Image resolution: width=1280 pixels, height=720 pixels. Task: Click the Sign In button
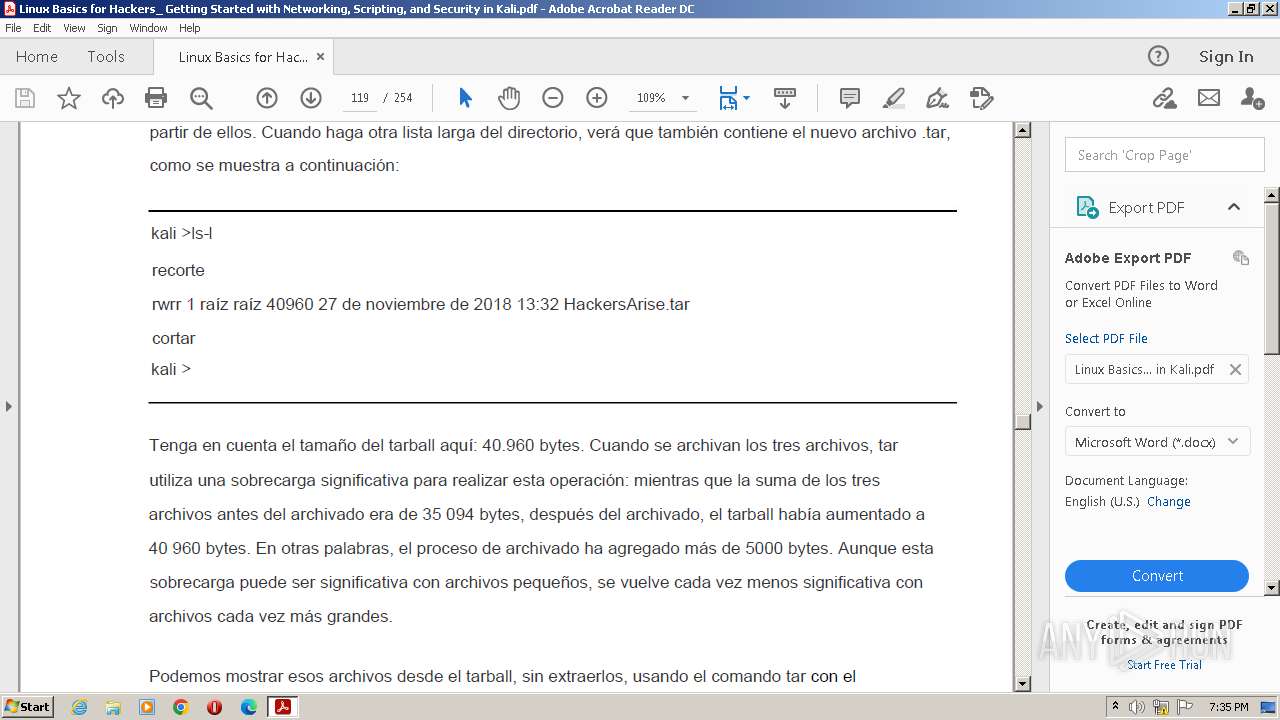click(x=1226, y=57)
